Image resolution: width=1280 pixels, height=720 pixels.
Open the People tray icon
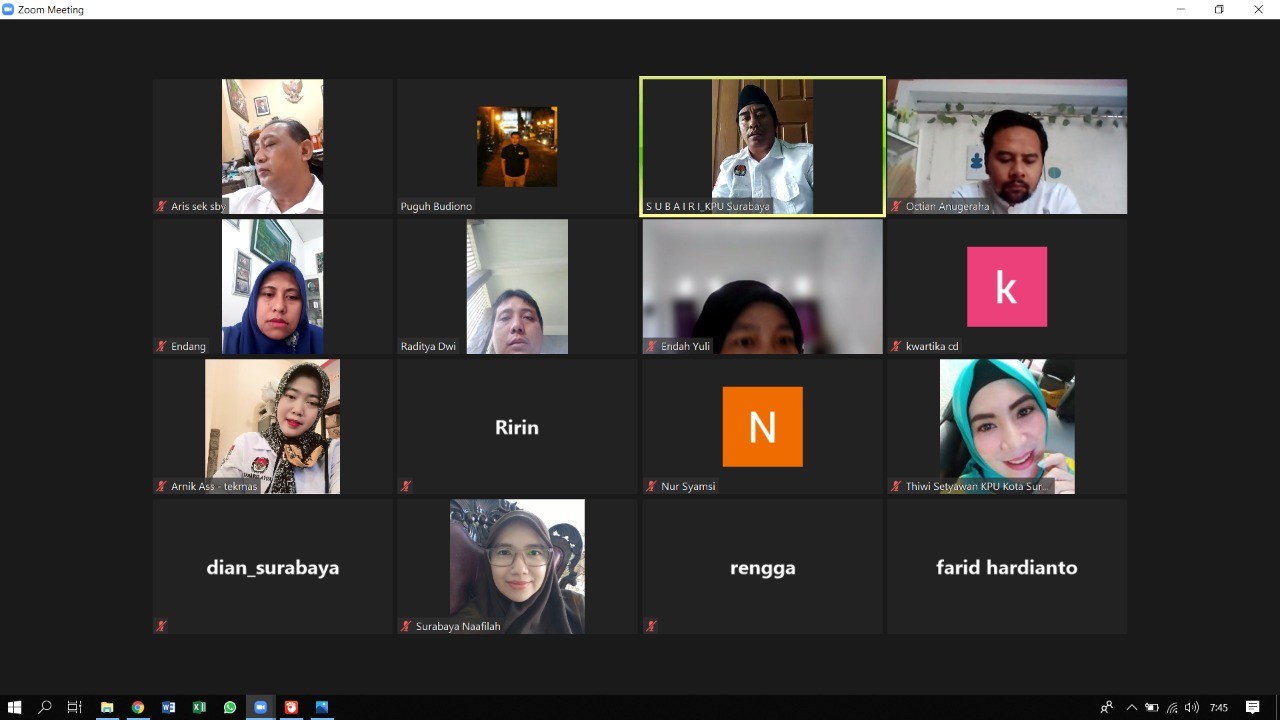point(1106,707)
